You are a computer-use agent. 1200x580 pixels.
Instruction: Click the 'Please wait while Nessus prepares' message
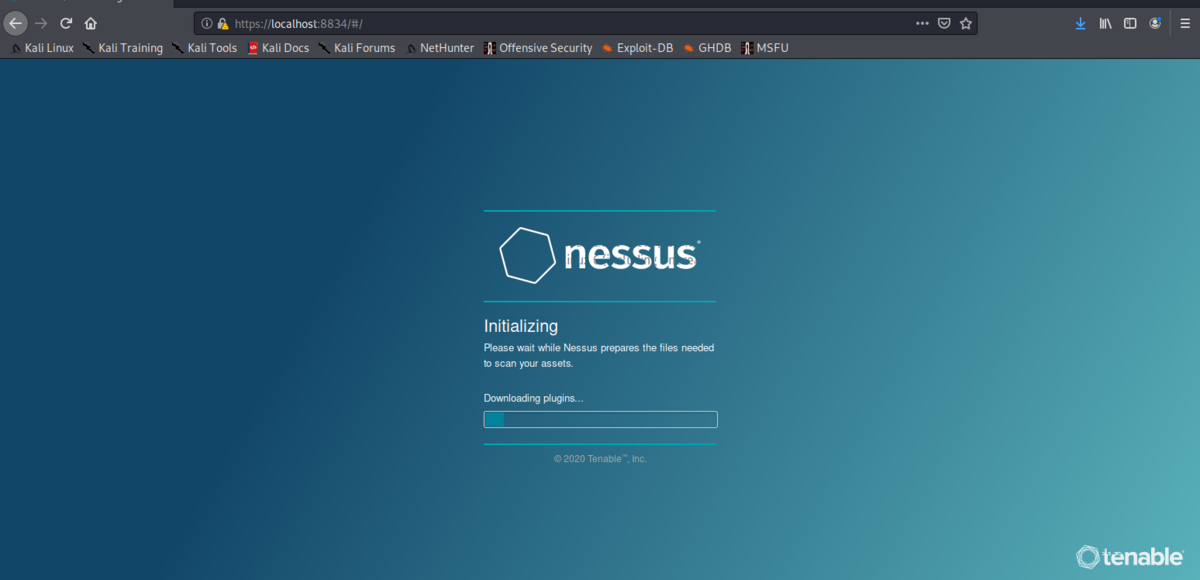click(599, 356)
